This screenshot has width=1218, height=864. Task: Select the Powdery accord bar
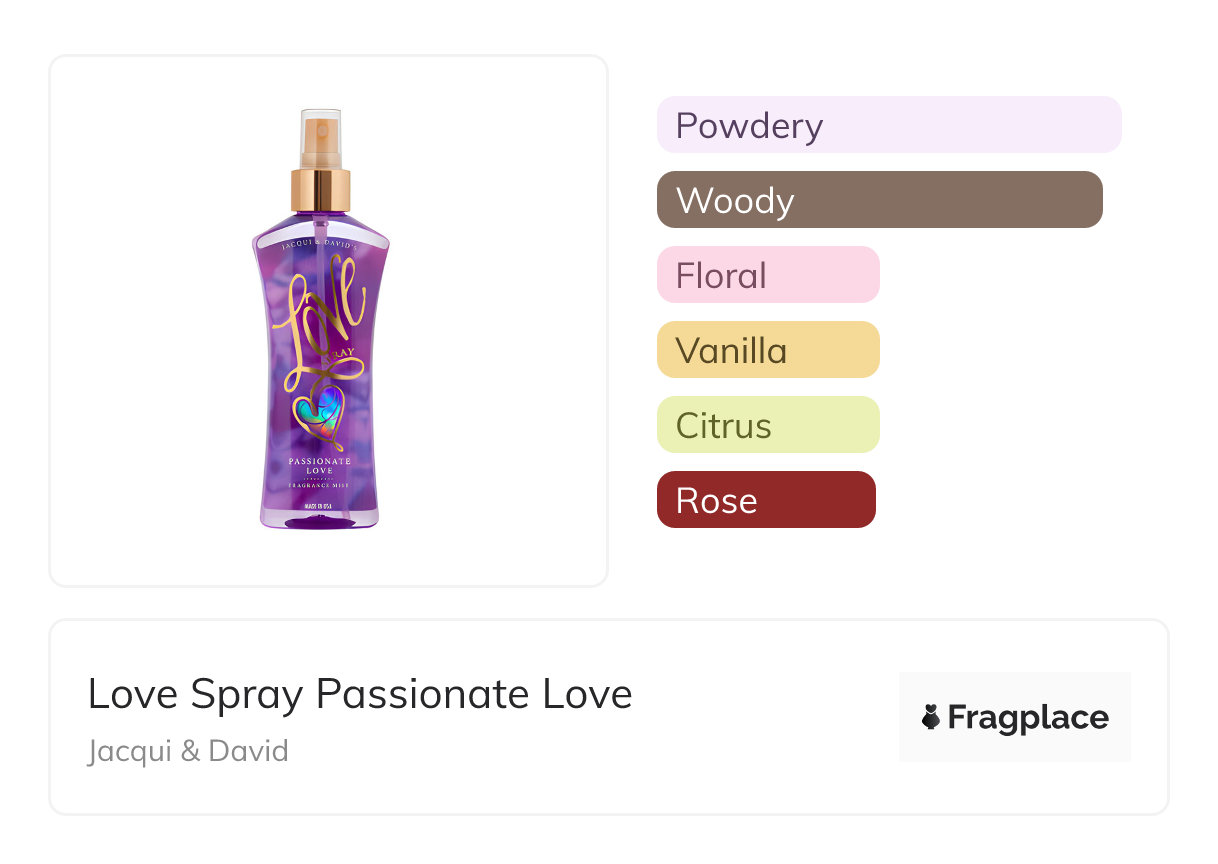coord(889,125)
